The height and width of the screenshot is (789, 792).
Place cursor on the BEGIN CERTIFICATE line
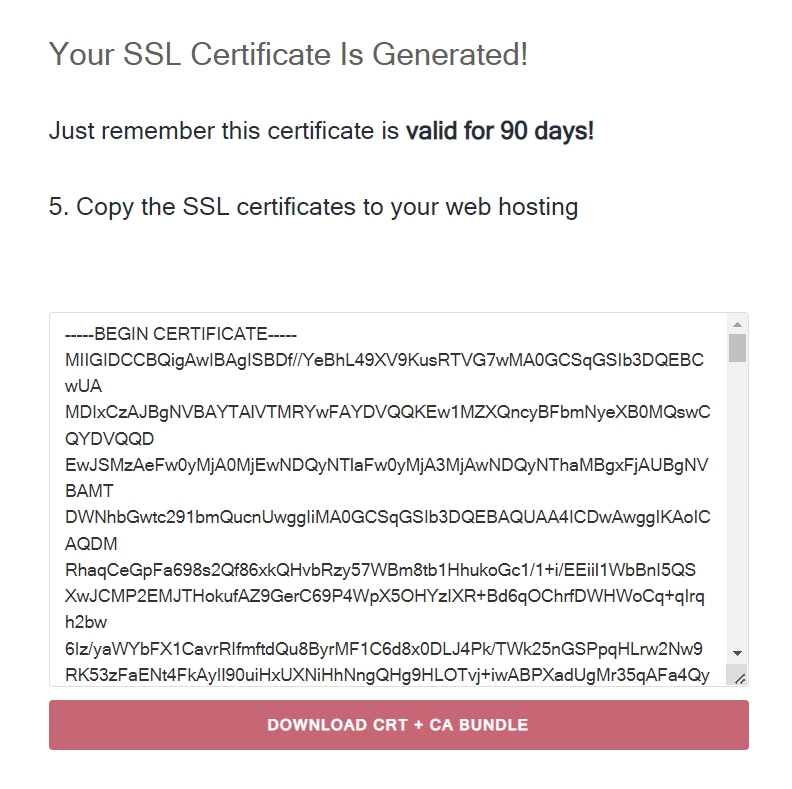click(x=180, y=334)
